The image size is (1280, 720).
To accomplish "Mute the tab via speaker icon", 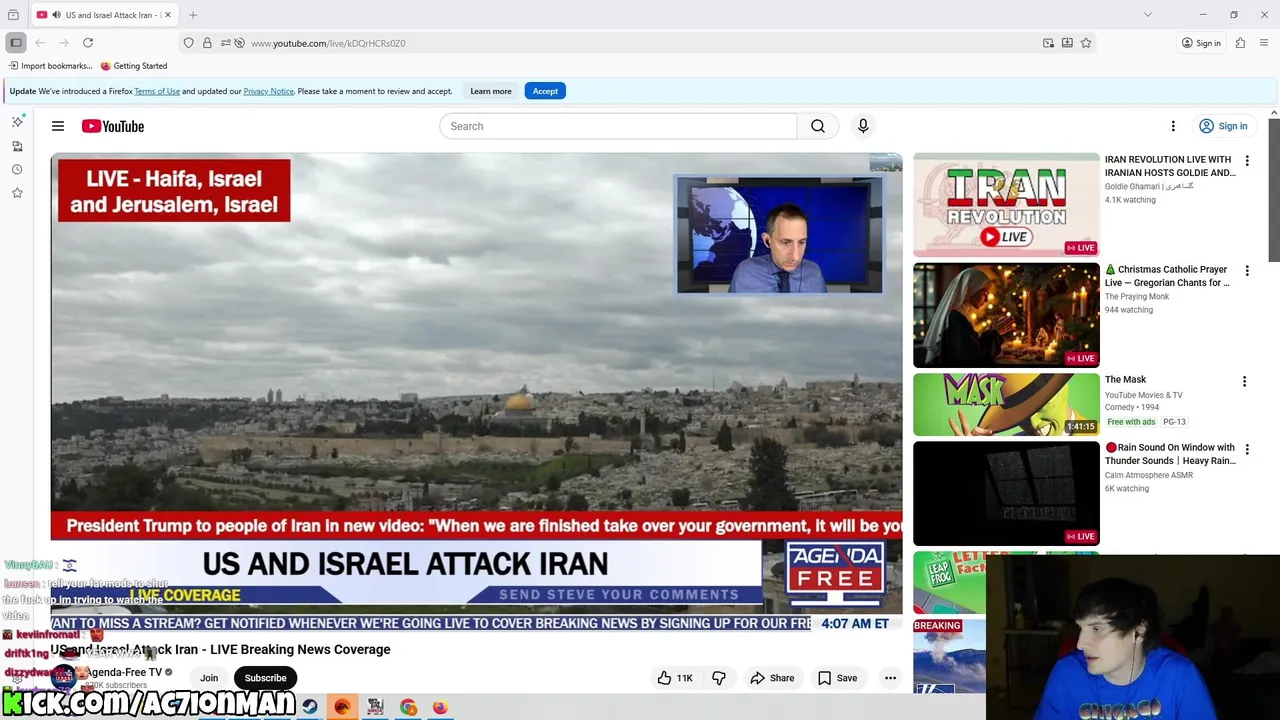I will 56,15.
